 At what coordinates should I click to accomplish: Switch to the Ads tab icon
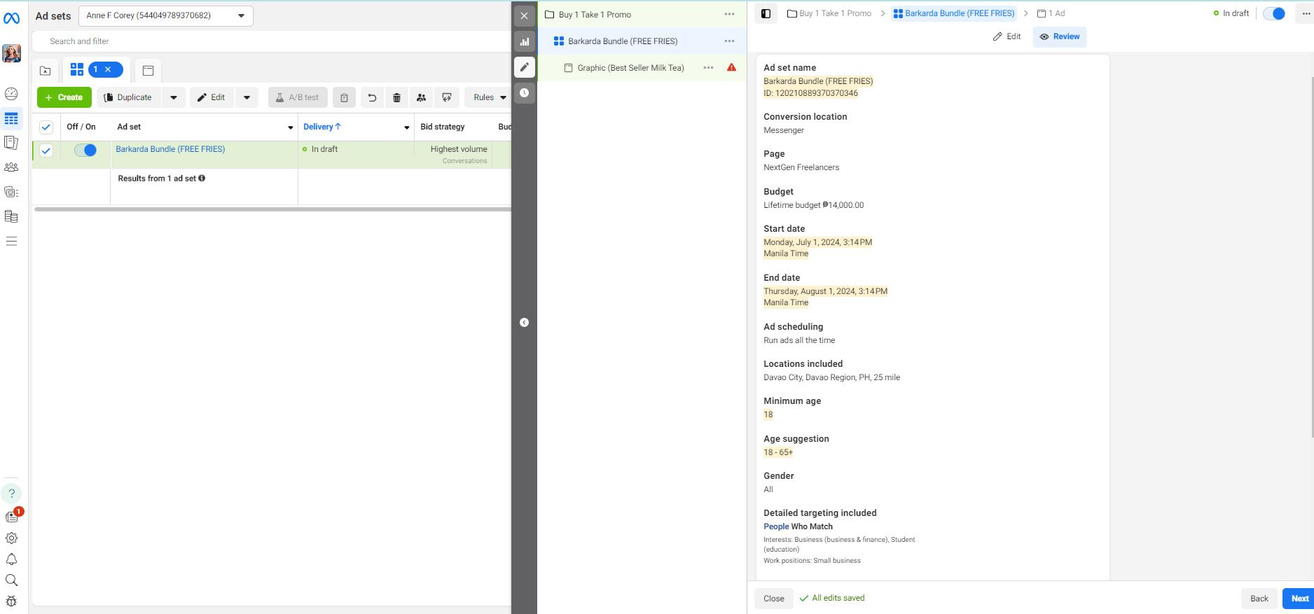pyautogui.click(x=148, y=71)
